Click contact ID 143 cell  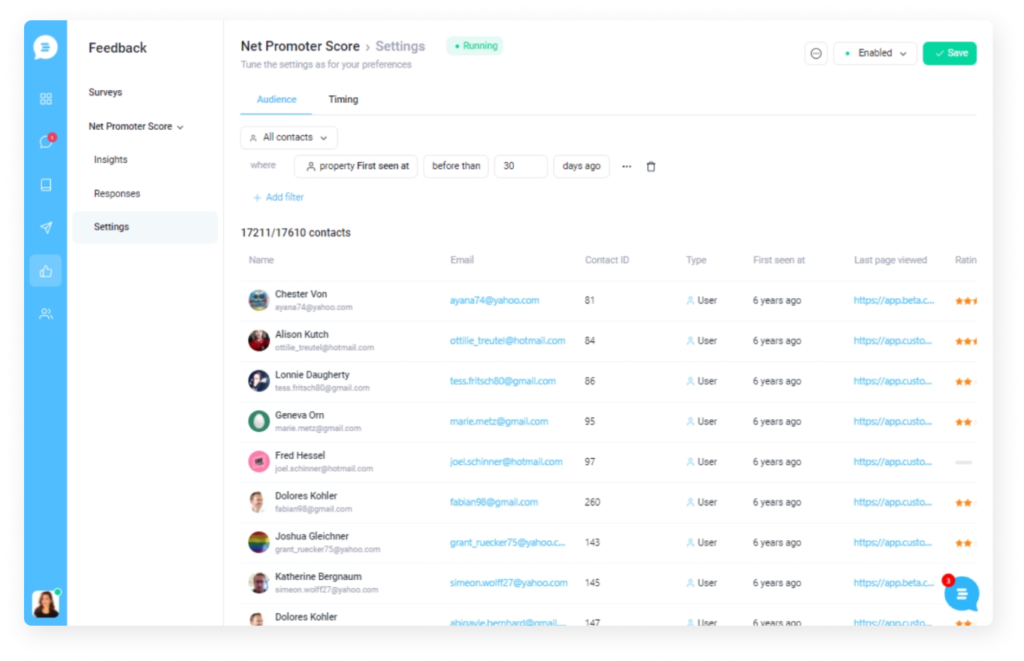pyautogui.click(x=592, y=542)
